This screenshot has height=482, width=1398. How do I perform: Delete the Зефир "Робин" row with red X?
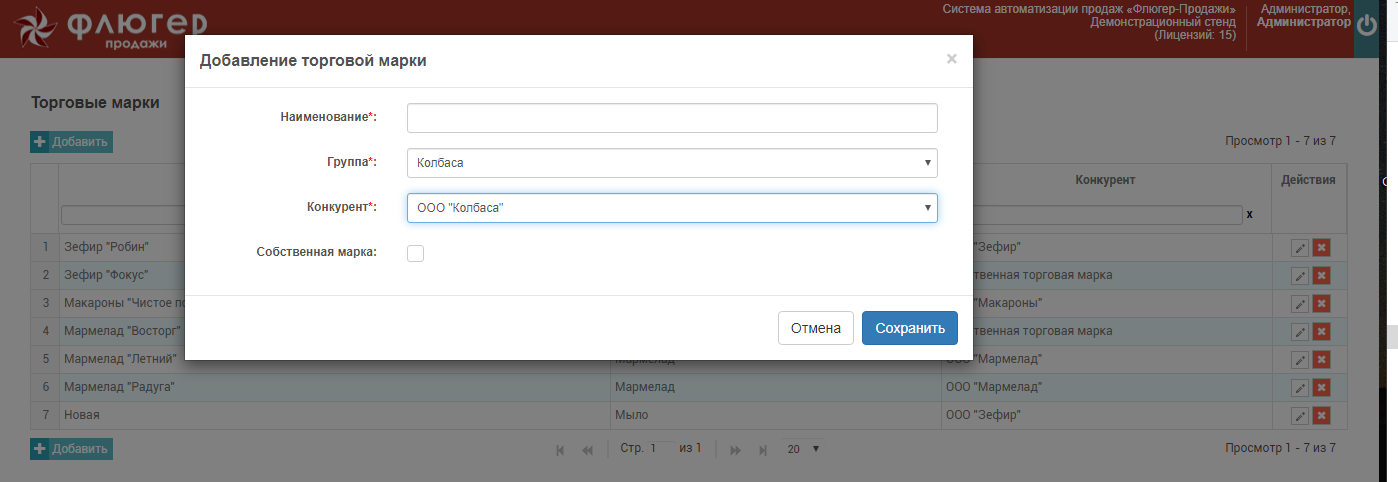pos(1320,248)
